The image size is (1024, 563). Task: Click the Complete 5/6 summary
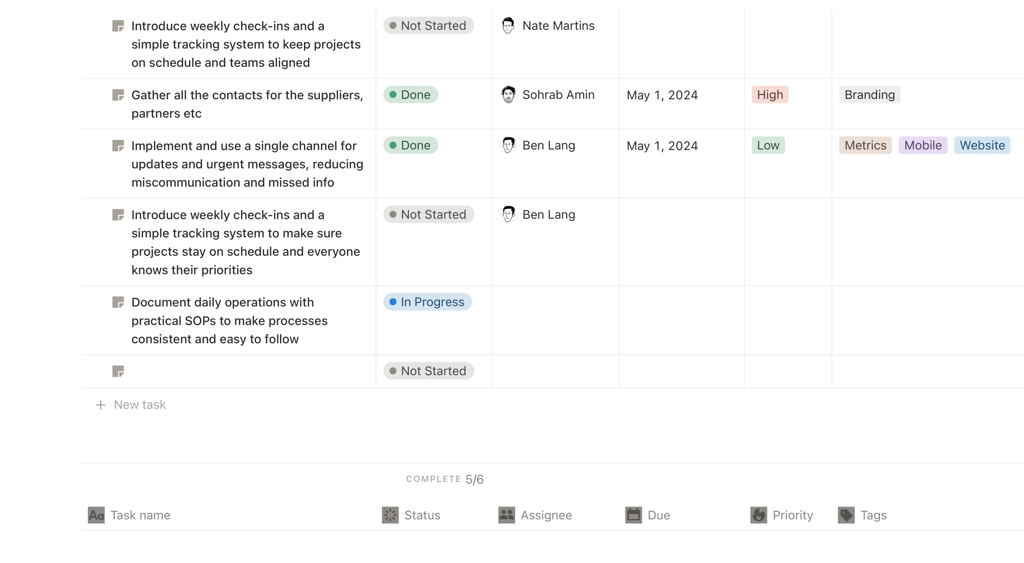(445, 479)
